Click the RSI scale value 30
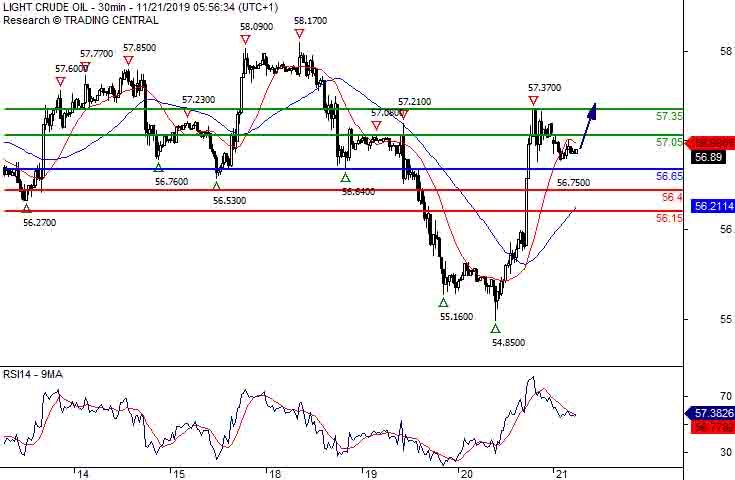 click(x=726, y=452)
